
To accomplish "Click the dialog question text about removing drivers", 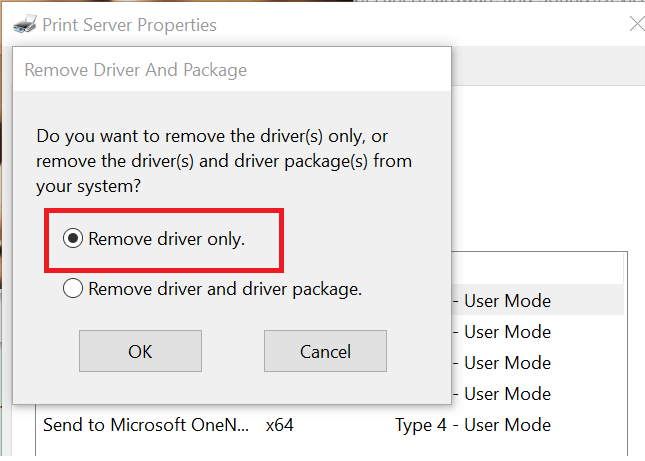I will click(x=223, y=160).
